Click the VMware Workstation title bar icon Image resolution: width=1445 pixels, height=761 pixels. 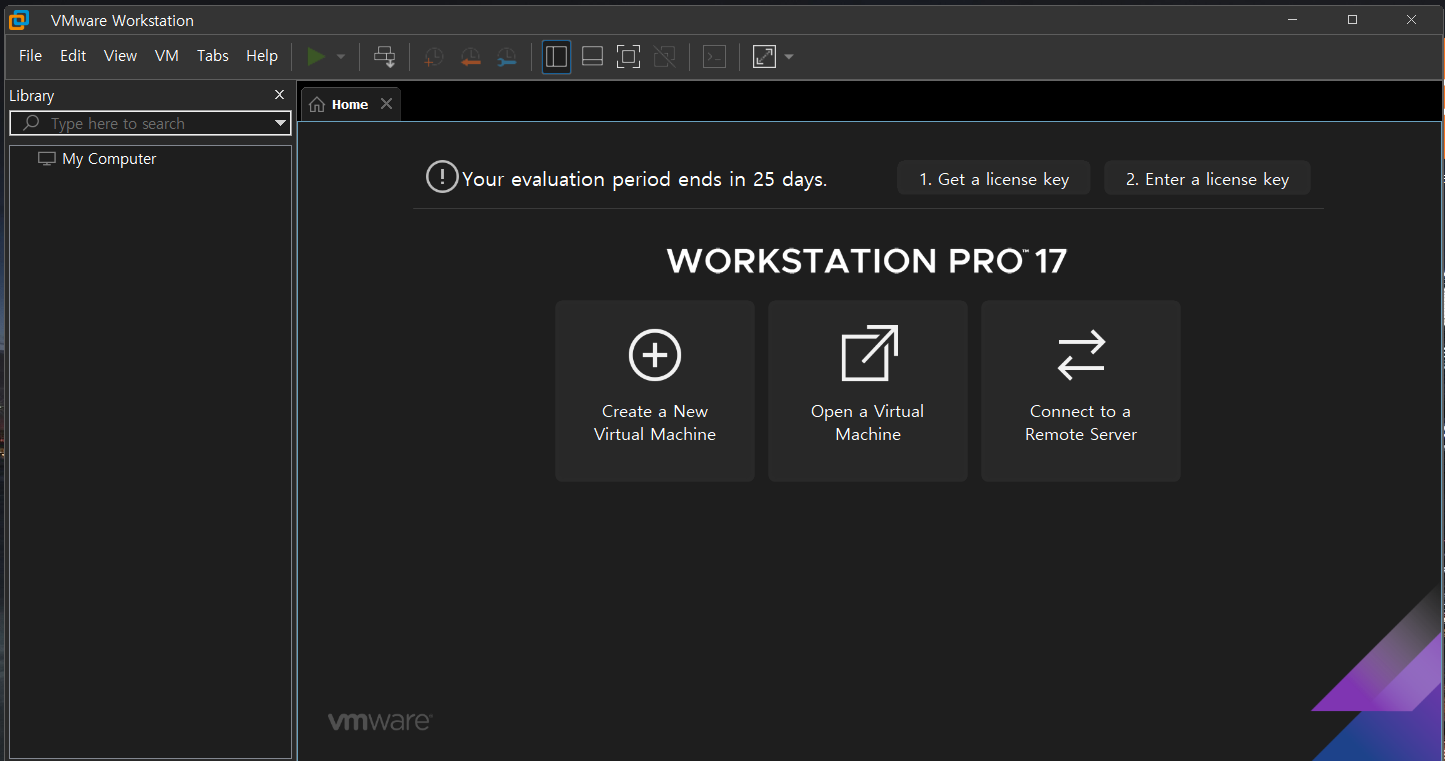pos(19,19)
